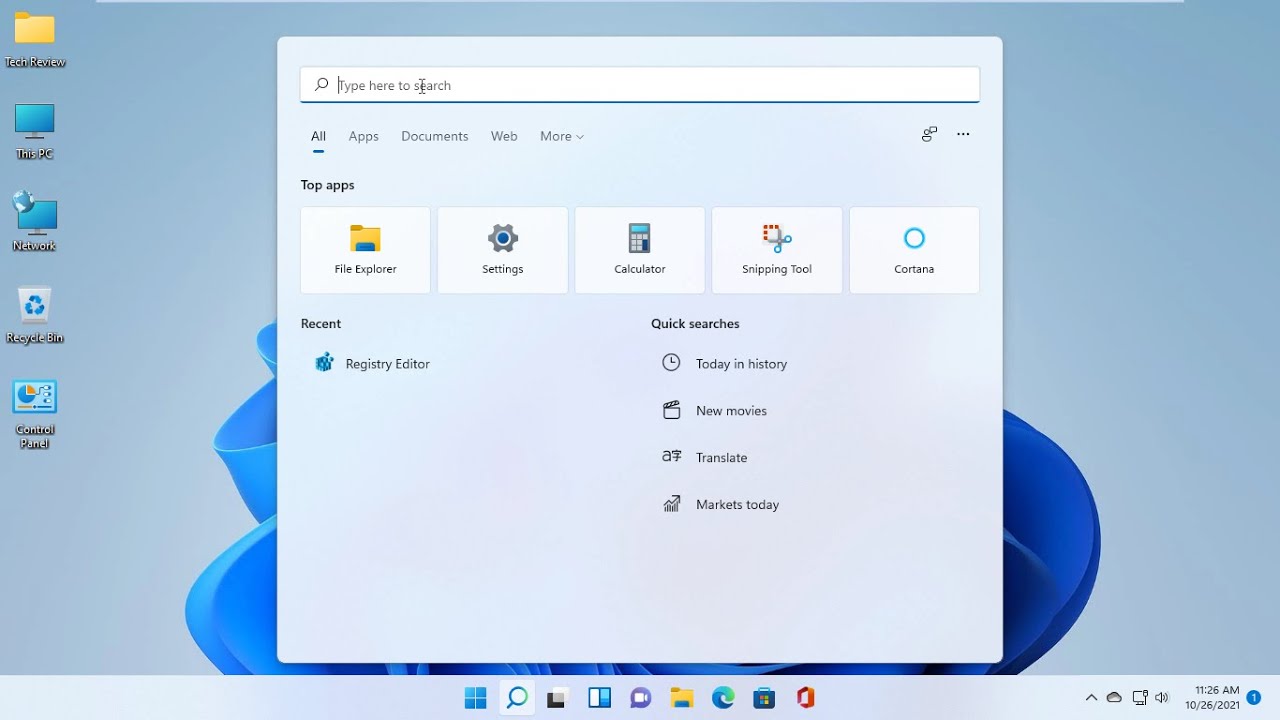Select Control Panel desktop icon

pyautogui.click(x=35, y=414)
